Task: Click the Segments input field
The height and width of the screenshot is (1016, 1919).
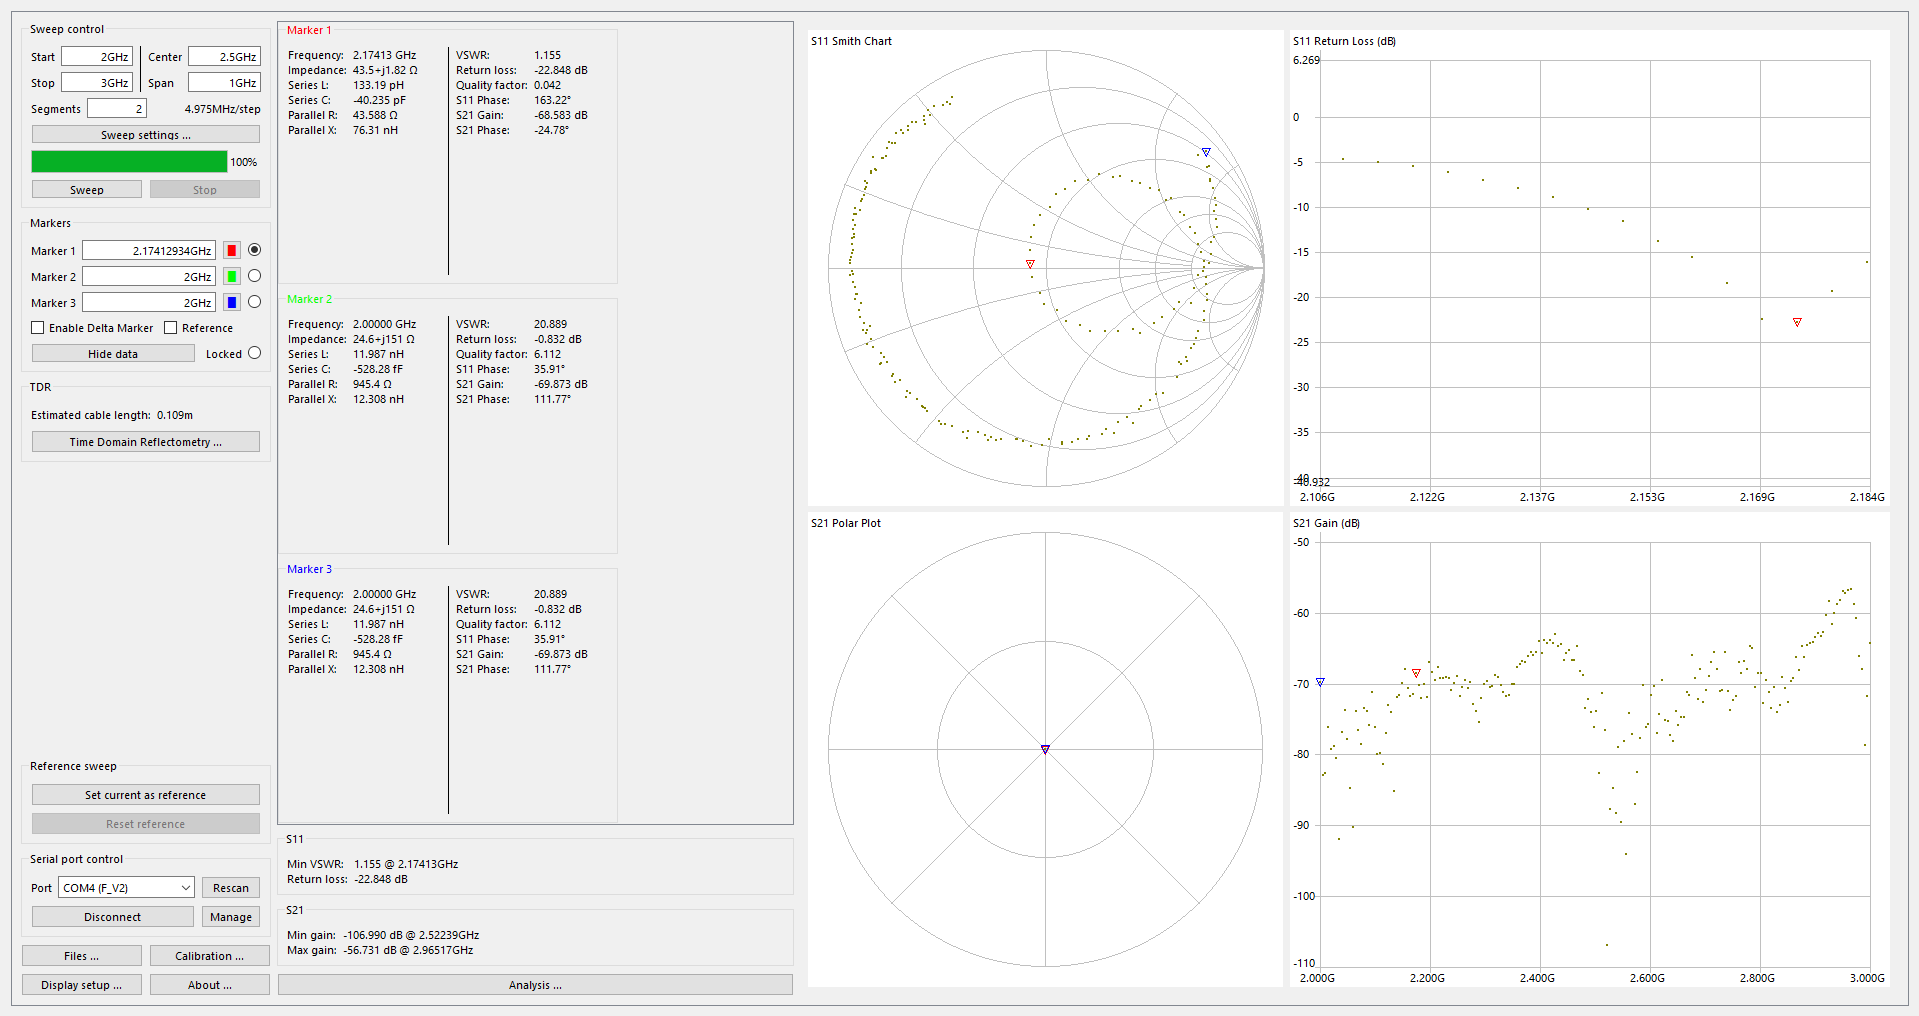Action: pos(117,109)
